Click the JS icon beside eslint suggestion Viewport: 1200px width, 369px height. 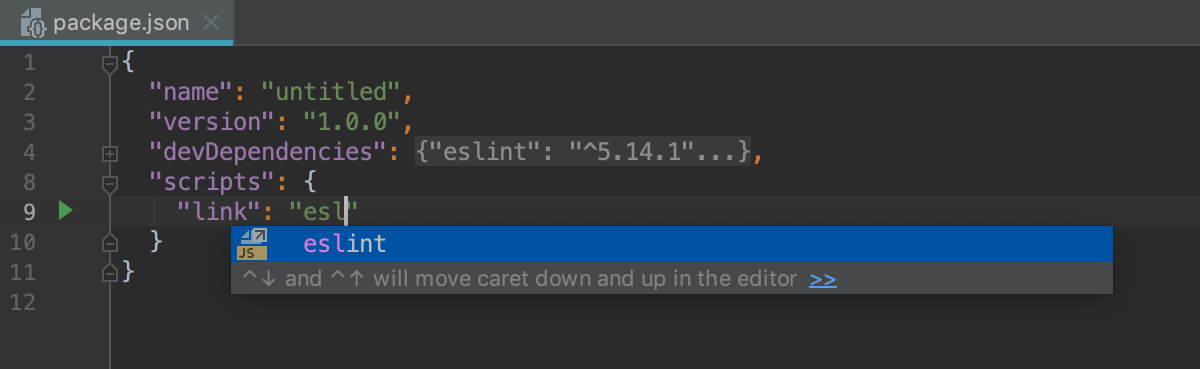254,244
